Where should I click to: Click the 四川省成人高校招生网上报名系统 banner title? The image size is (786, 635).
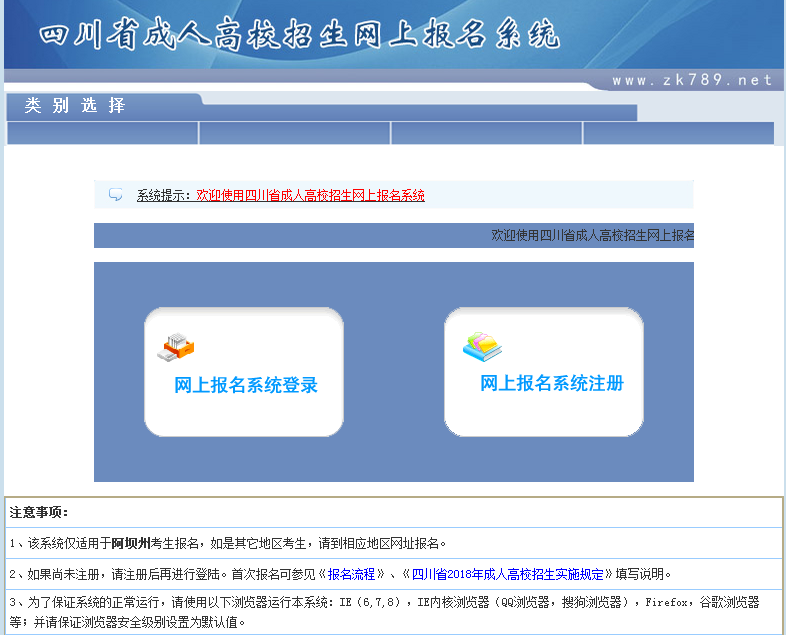click(299, 34)
